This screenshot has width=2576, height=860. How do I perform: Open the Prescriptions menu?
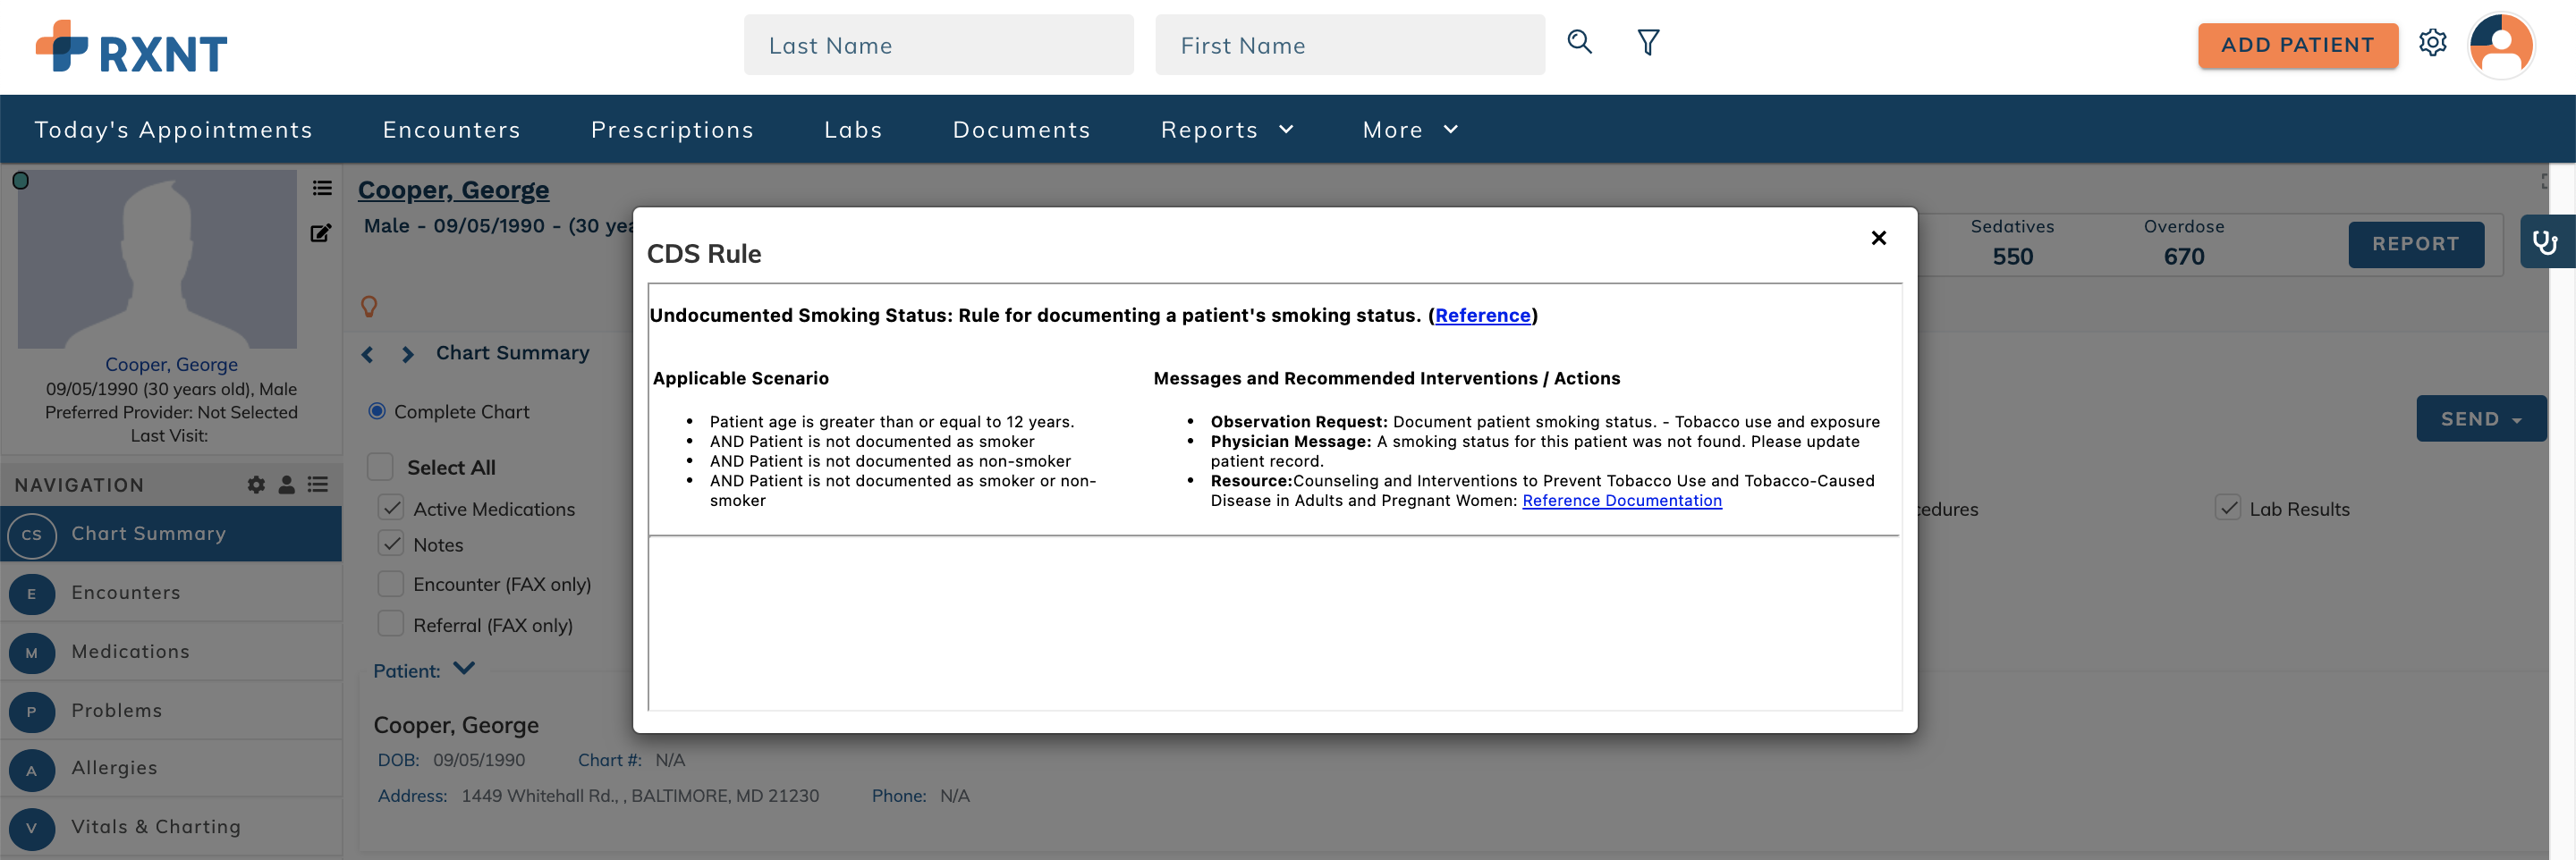tap(672, 130)
